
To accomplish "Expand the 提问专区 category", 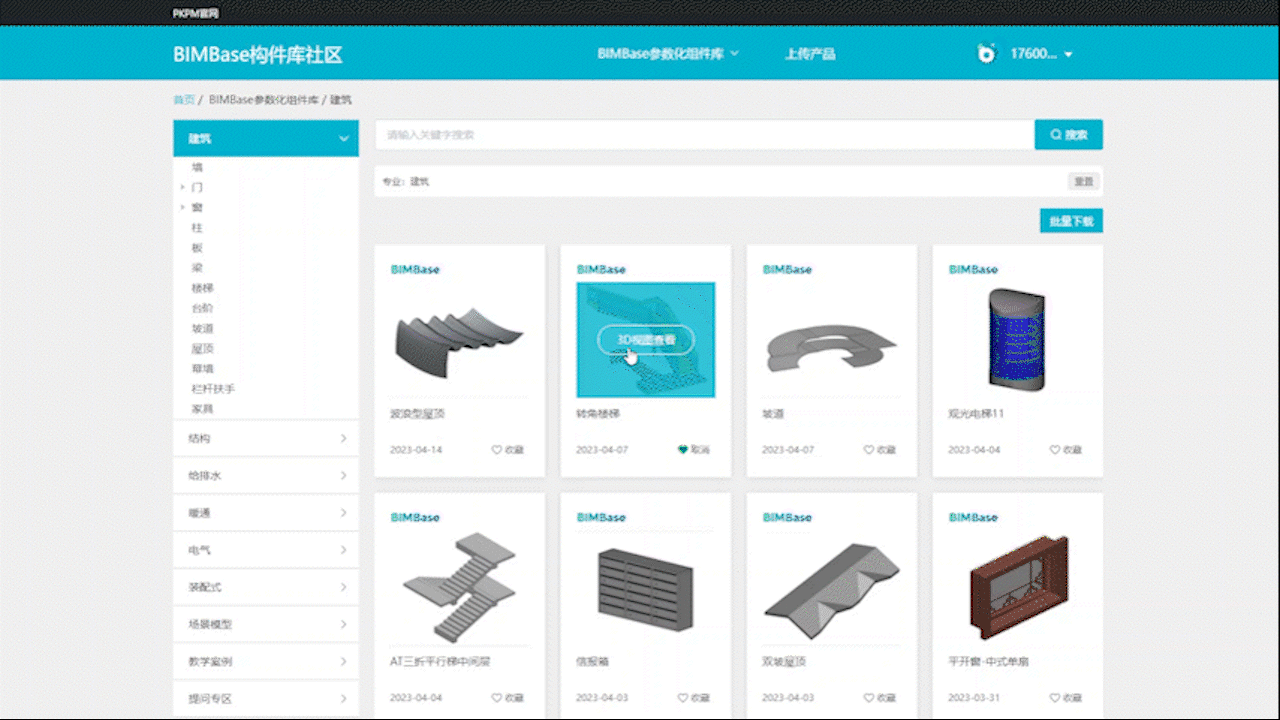I will pyautogui.click(x=266, y=698).
